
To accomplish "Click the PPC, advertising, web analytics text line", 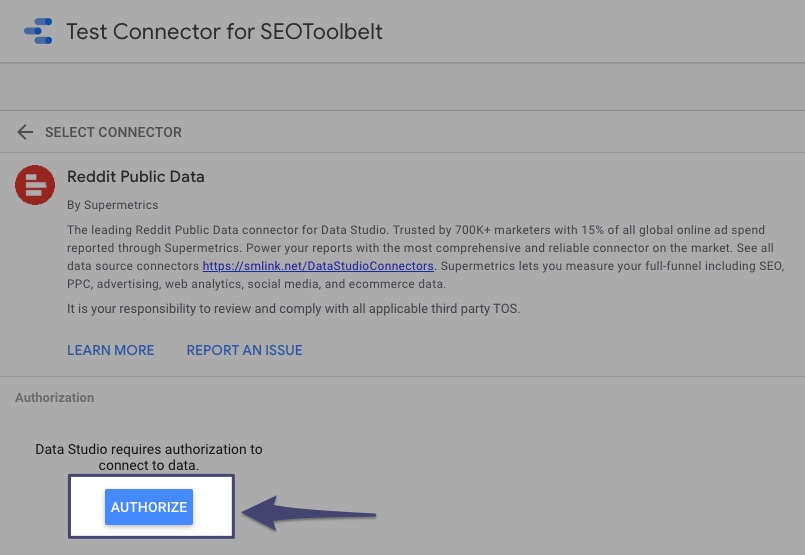I will click(x=257, y=284).
